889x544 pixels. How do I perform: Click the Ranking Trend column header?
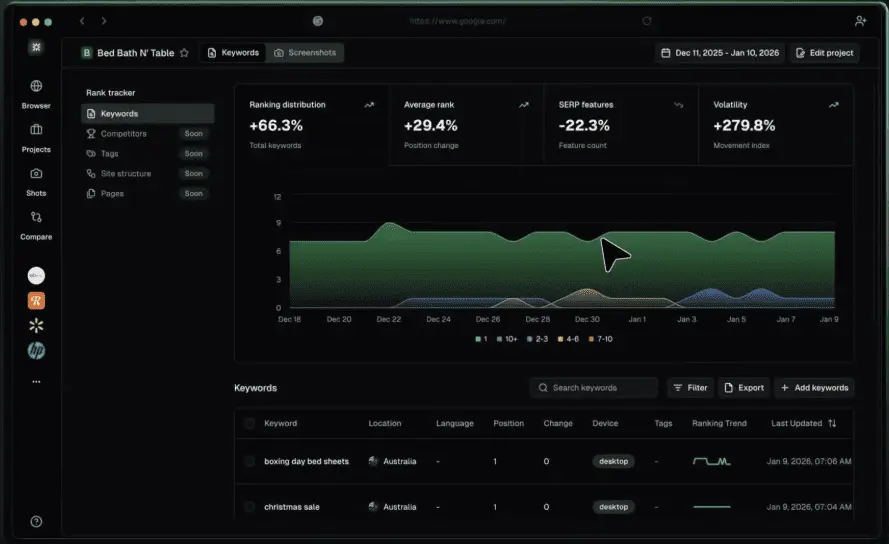click(719, 423)
